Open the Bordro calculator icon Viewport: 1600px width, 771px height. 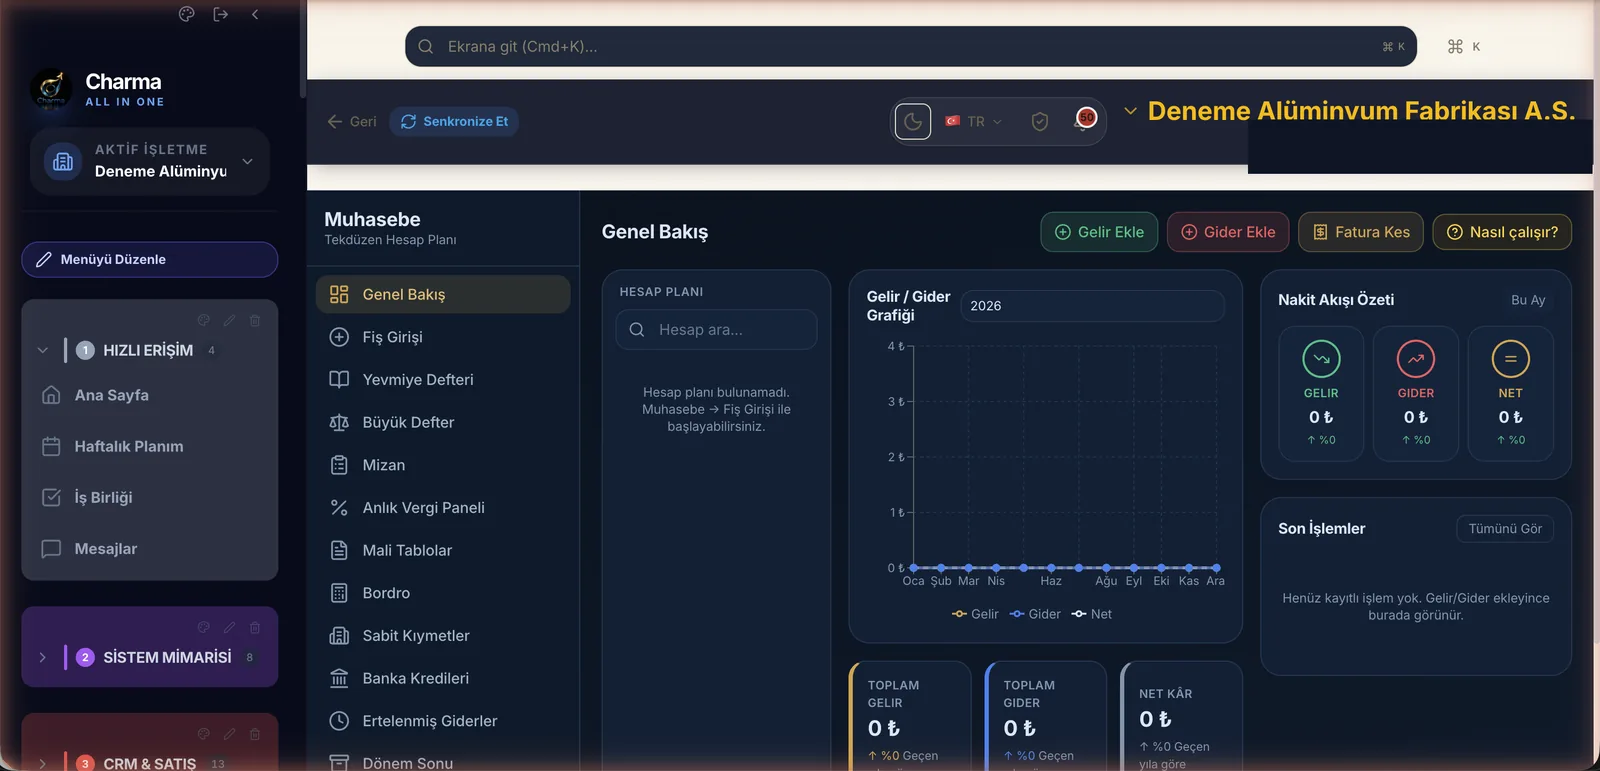pos(339,593)
